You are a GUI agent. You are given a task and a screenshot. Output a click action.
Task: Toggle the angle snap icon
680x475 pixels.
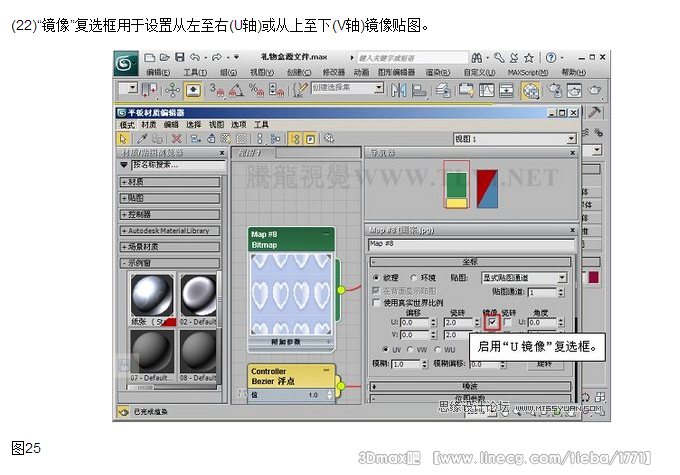click(x=236, y=90)
